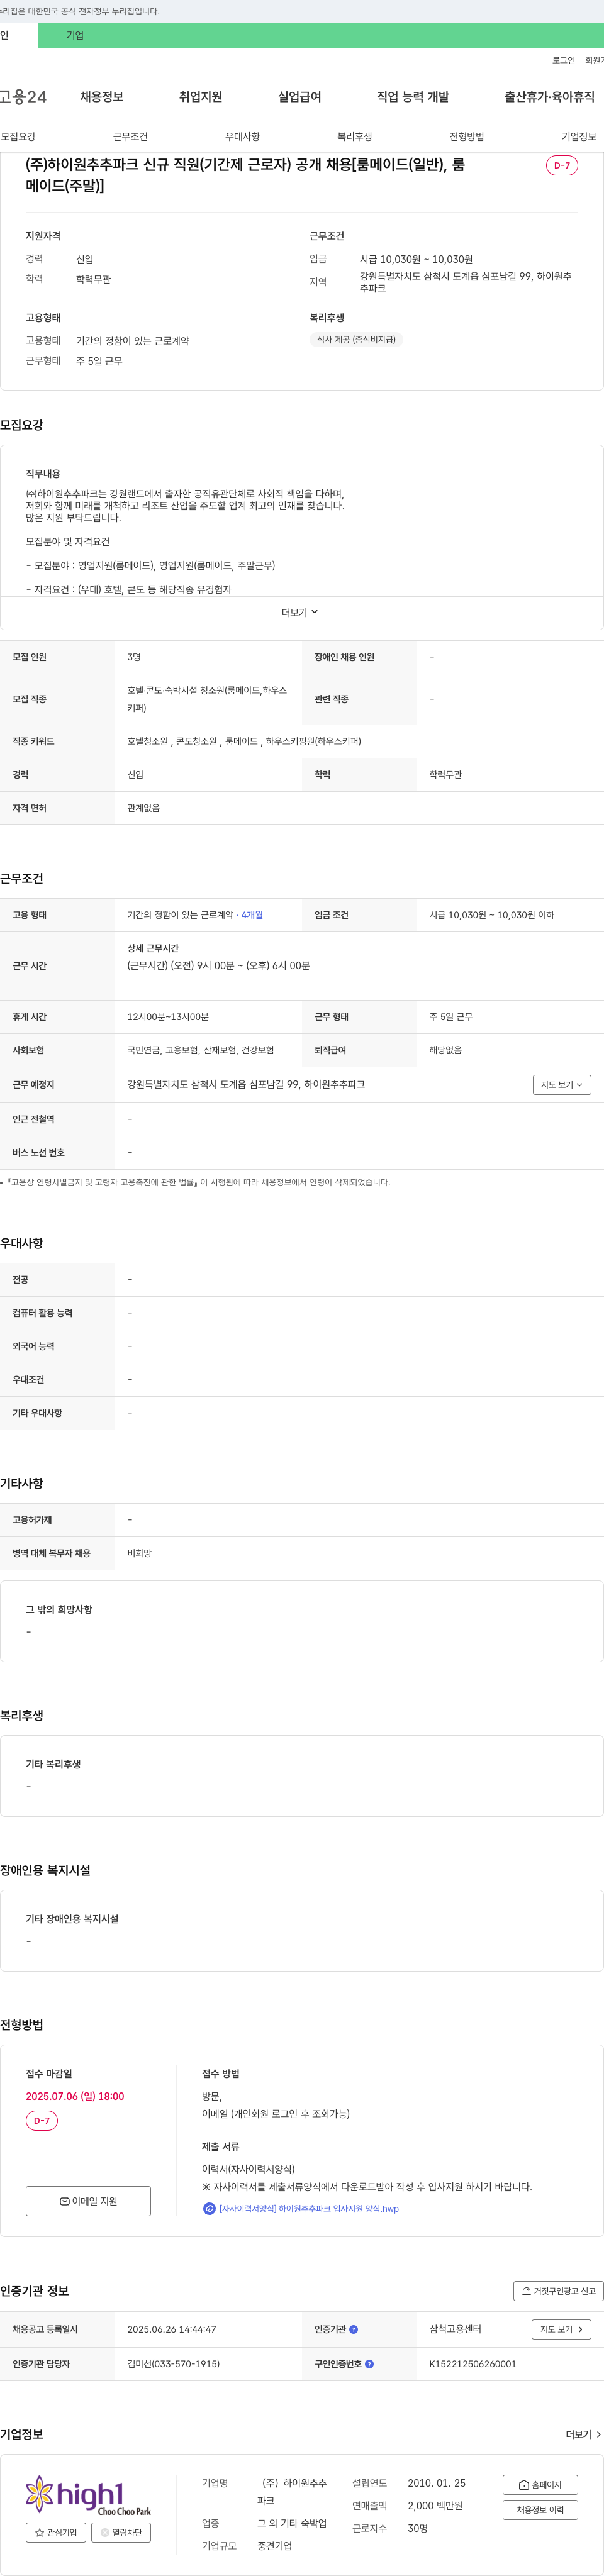Open 더보기 link beside 기업정보

pyautogui.click(x=583, y=2434)
